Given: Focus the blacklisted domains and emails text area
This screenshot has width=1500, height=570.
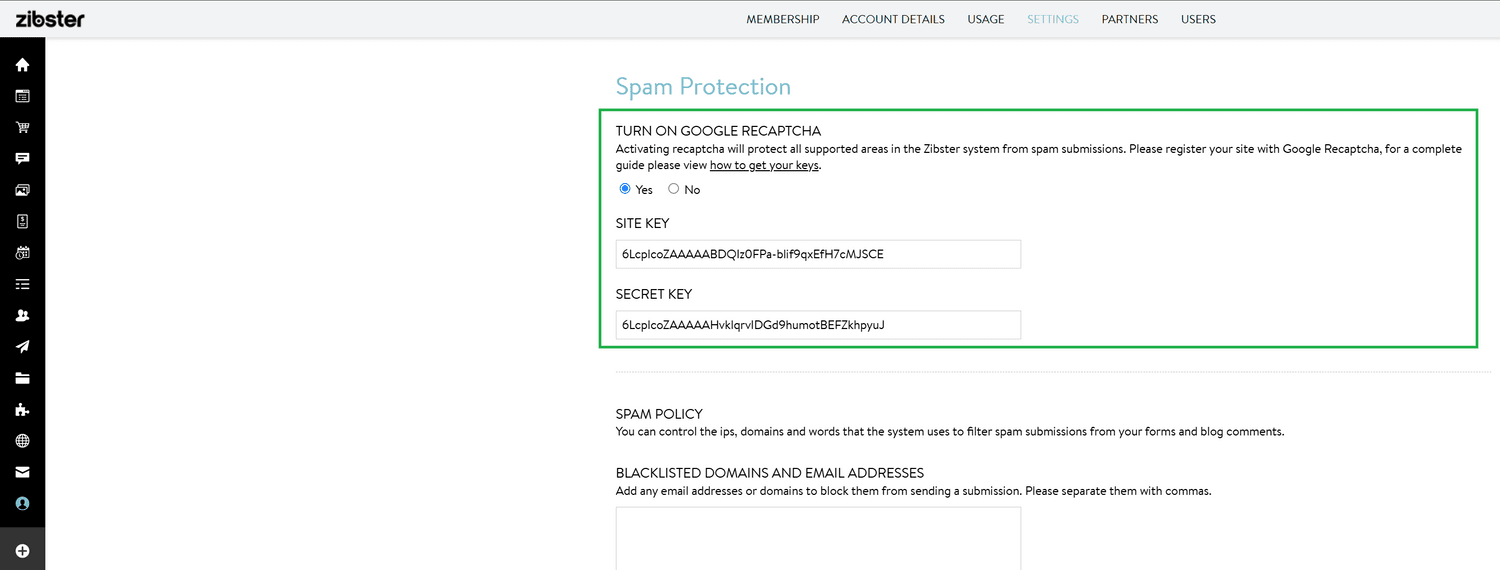Looking at the screenshot, I should tap(818, 538).
